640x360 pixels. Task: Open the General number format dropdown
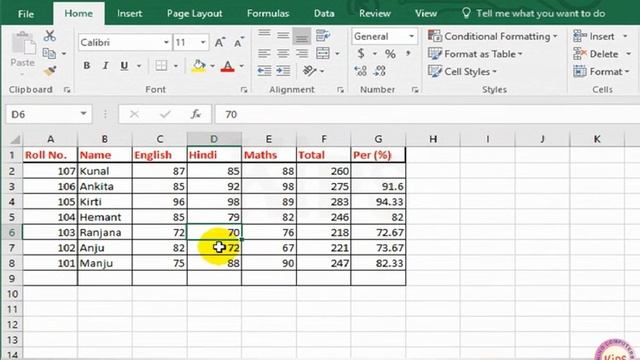click(411, 36)
